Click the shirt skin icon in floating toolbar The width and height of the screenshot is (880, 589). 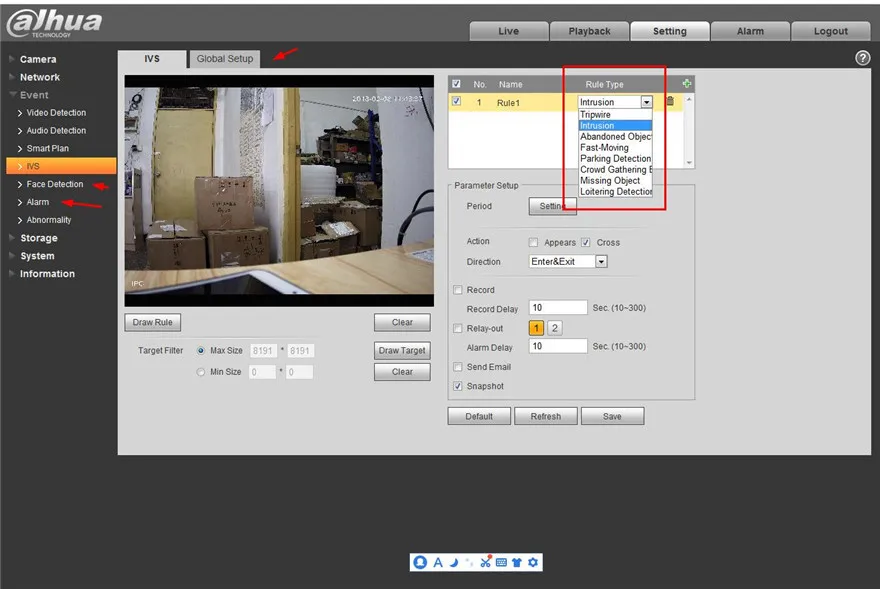pos(517,563)
